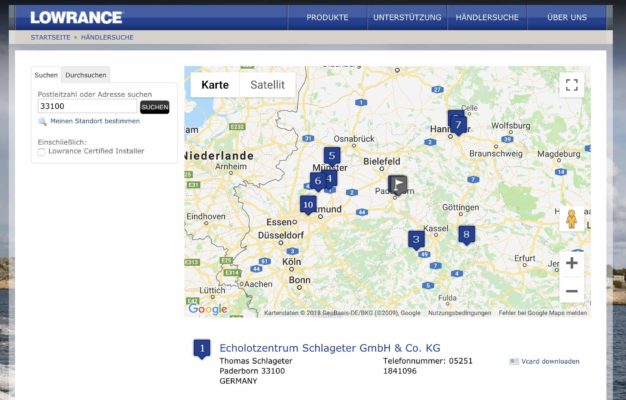
Task: Switch the map to Satellit view
Action: 267,85
